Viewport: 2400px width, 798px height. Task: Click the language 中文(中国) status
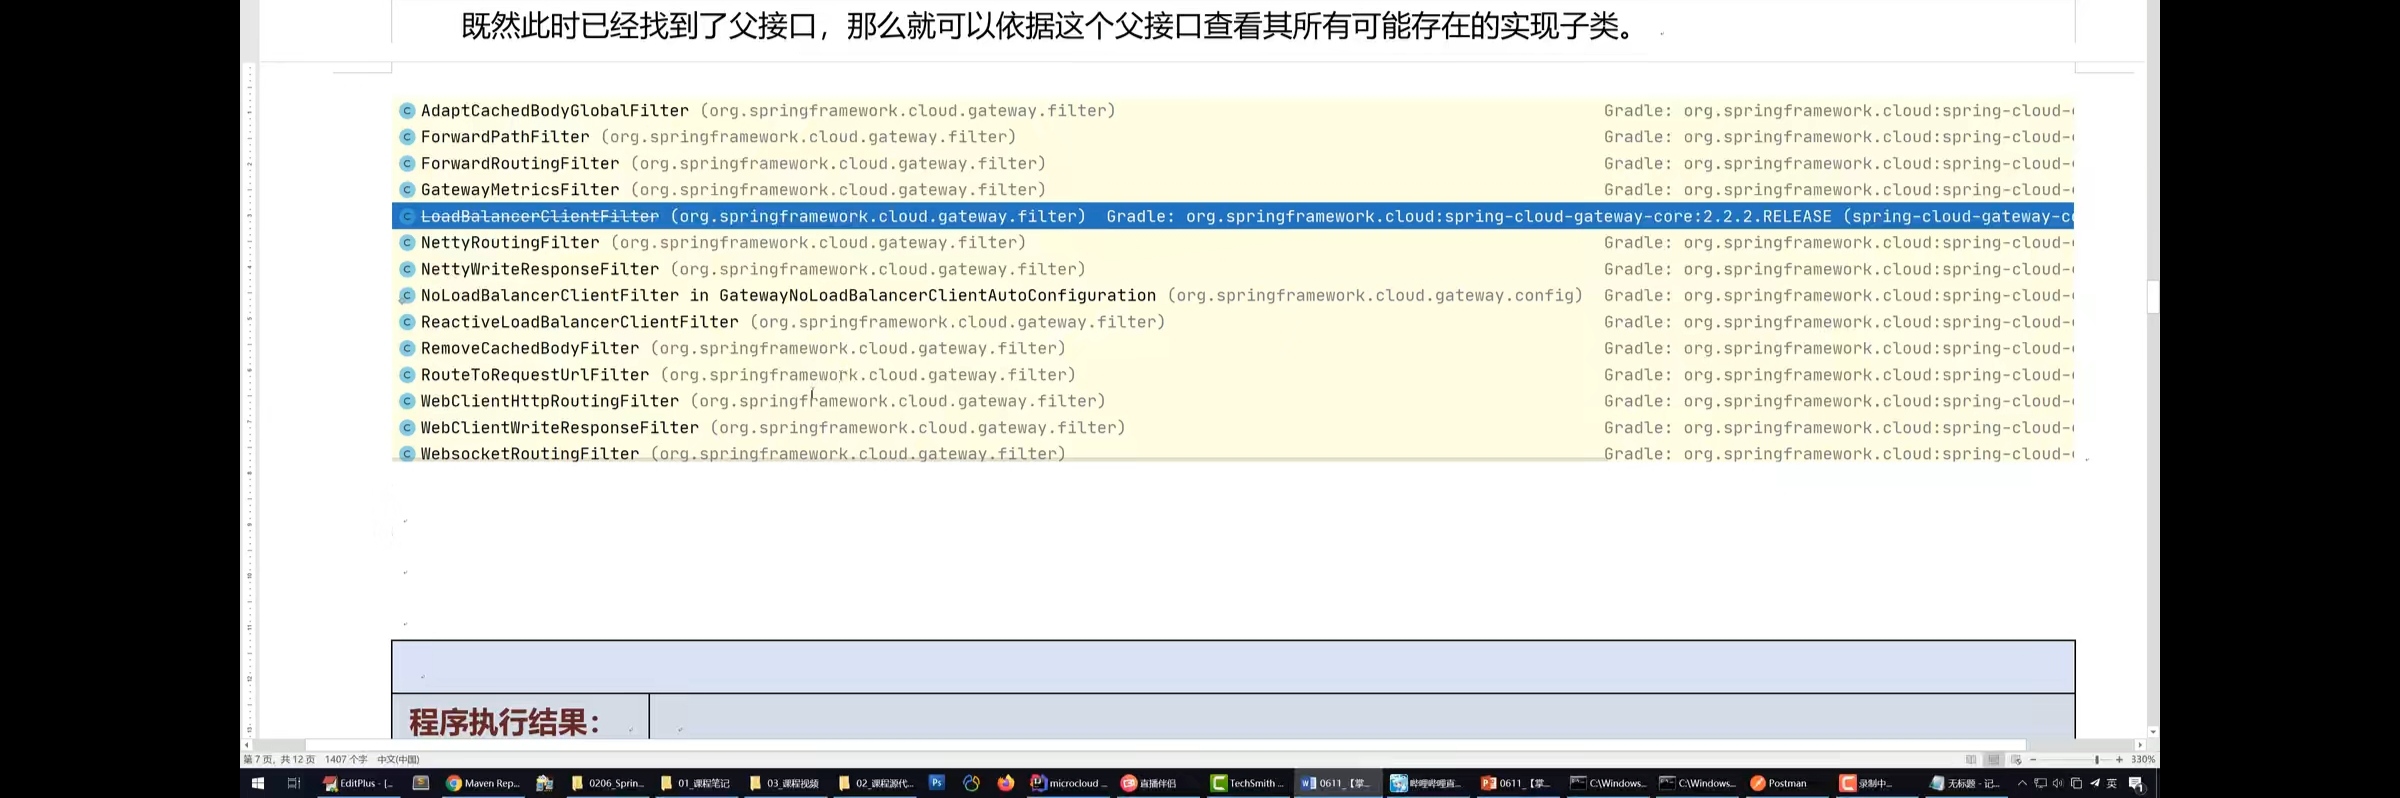point(398,759)
